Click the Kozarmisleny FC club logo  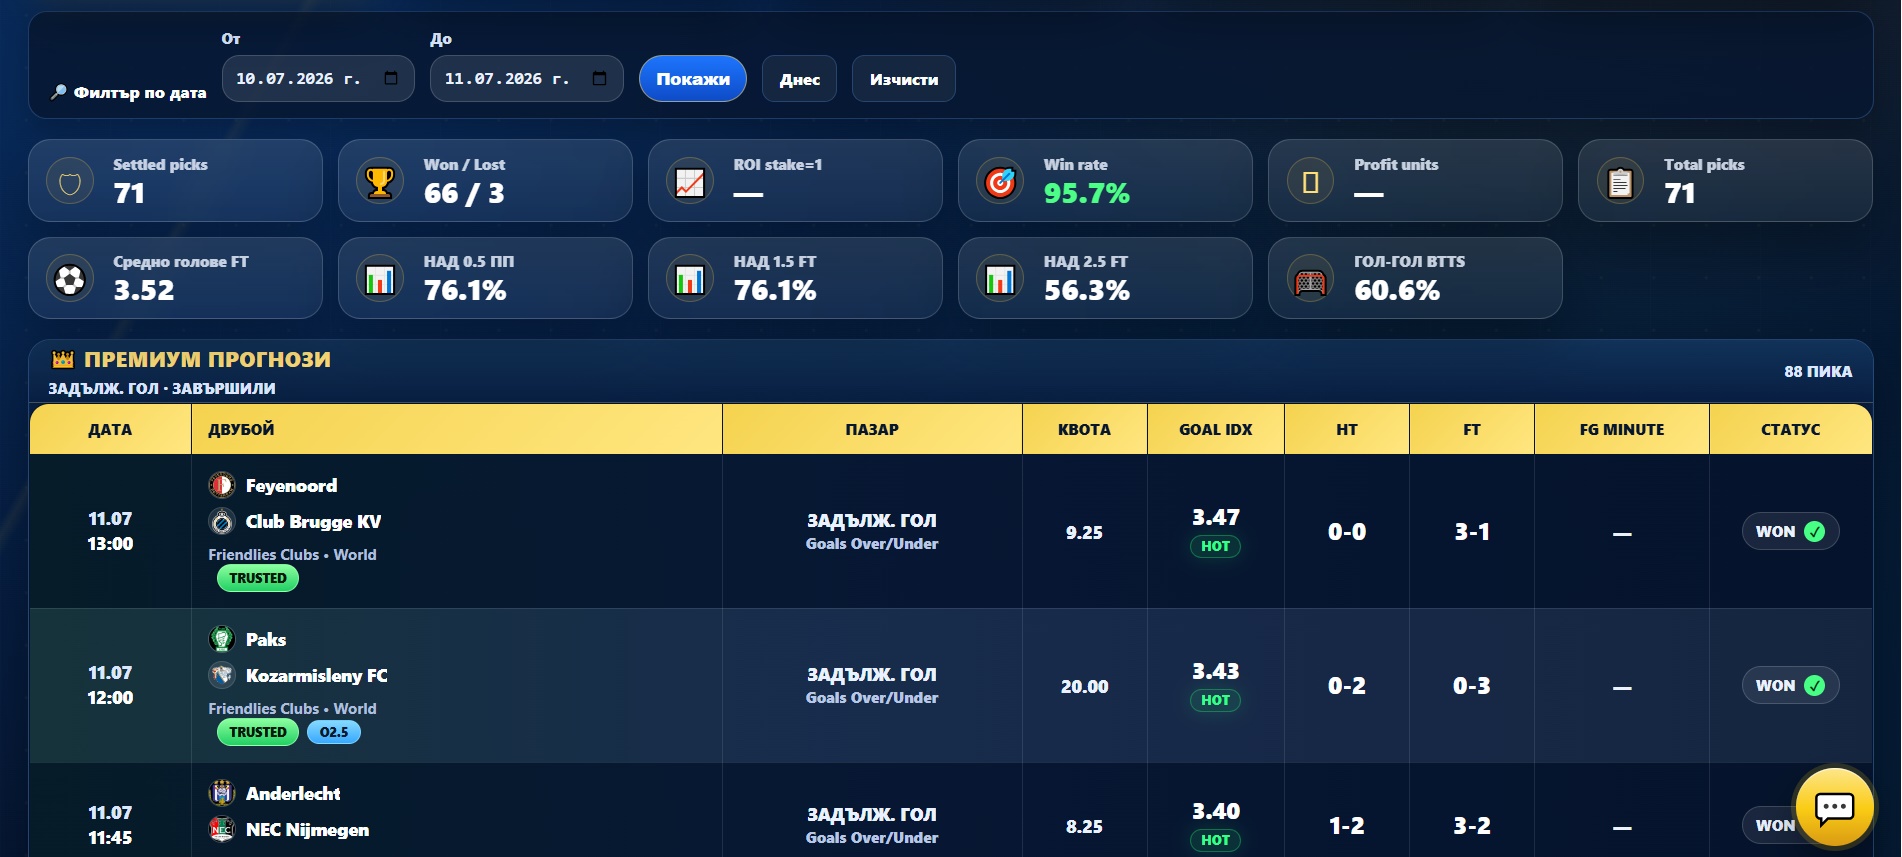[222, 676]
